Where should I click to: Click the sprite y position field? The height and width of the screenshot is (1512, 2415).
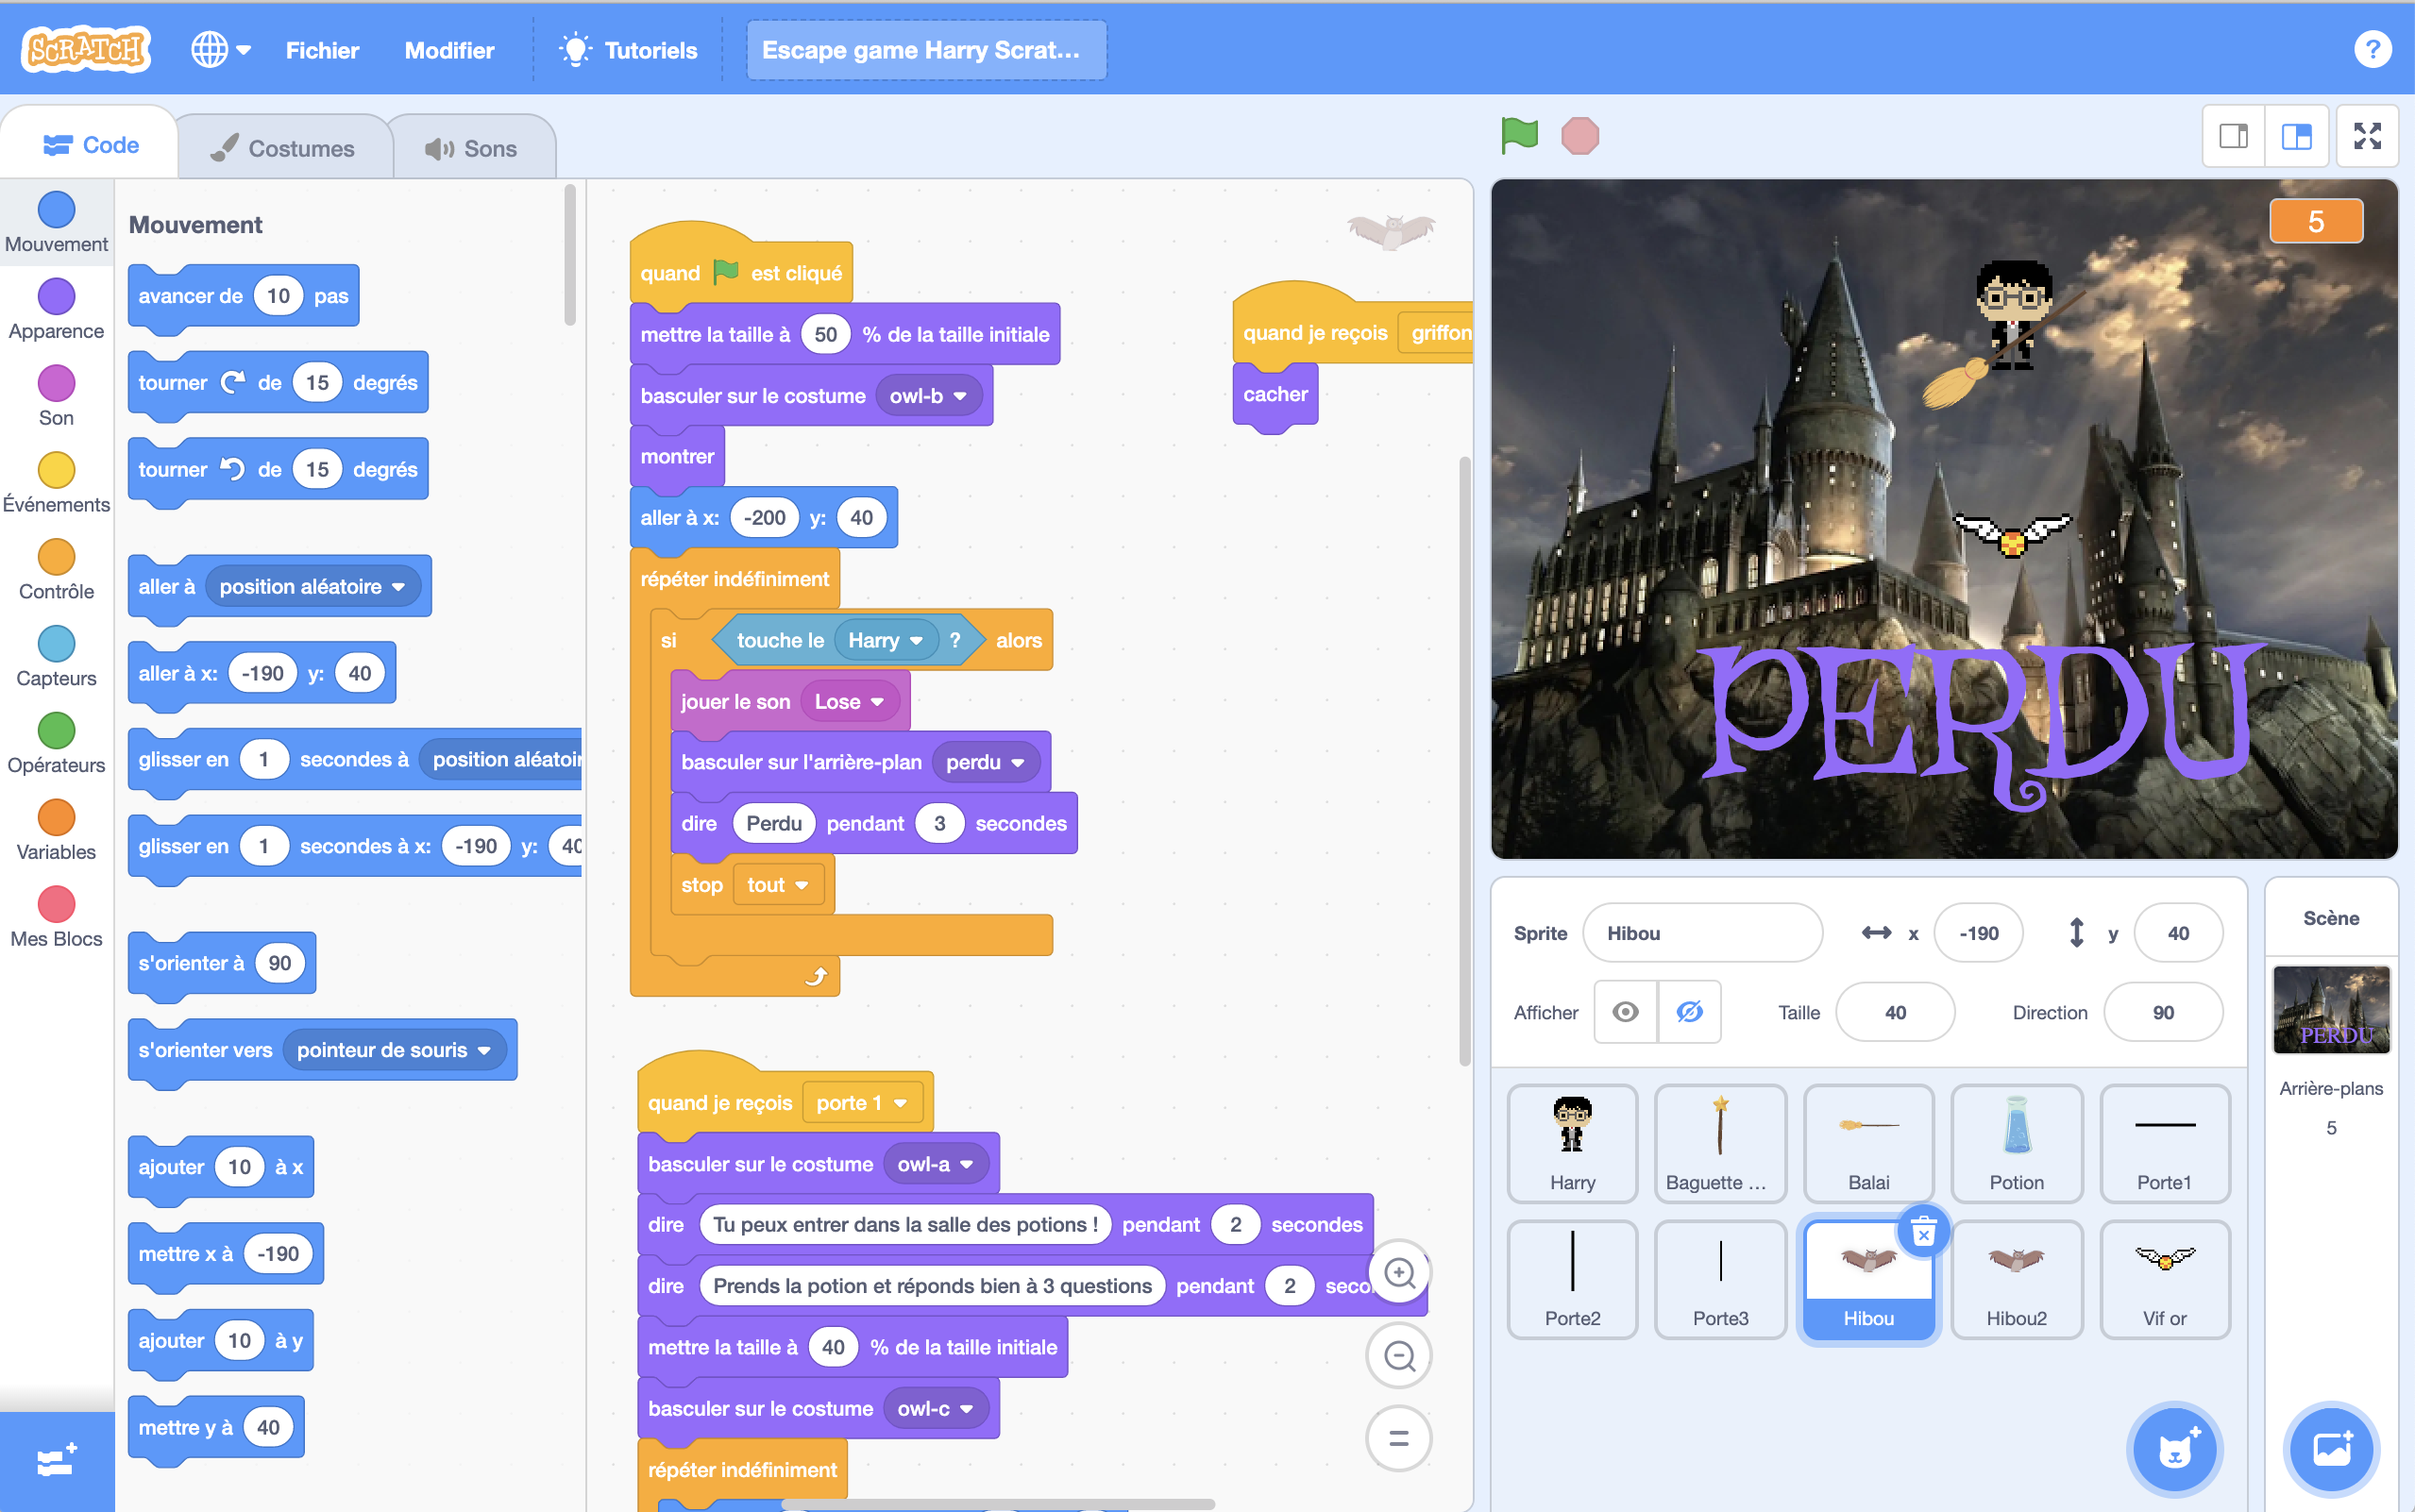2177,933
